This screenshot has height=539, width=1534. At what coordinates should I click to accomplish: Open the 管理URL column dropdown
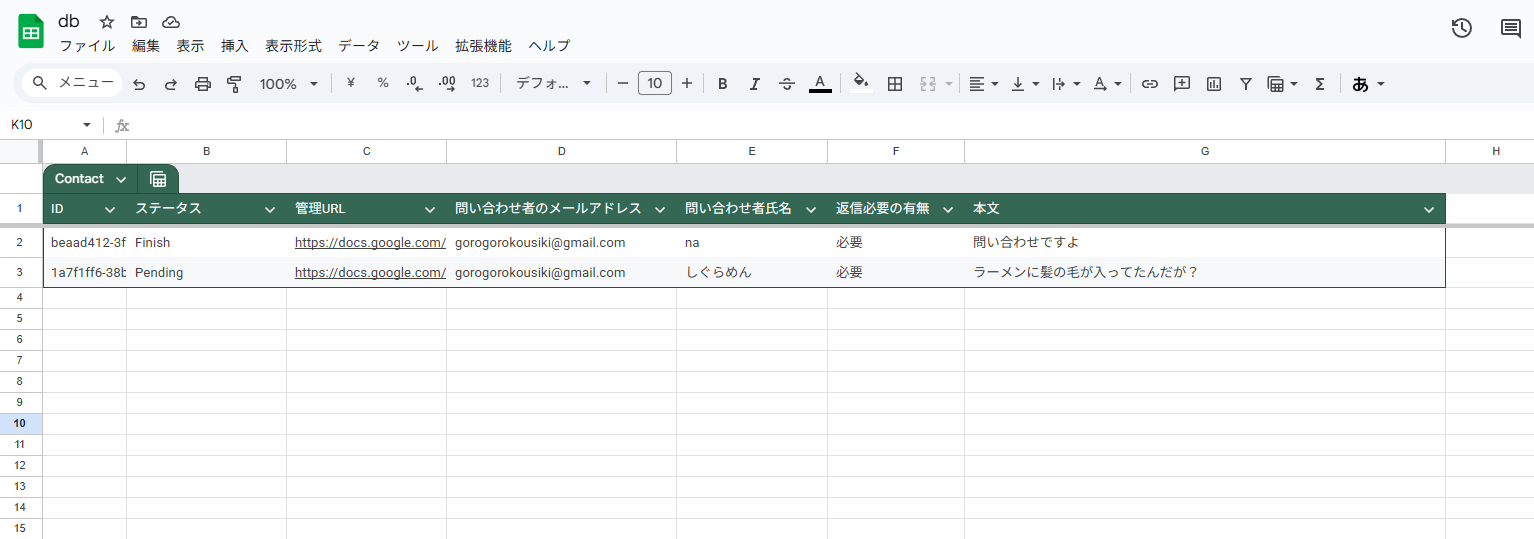[430, 209]
